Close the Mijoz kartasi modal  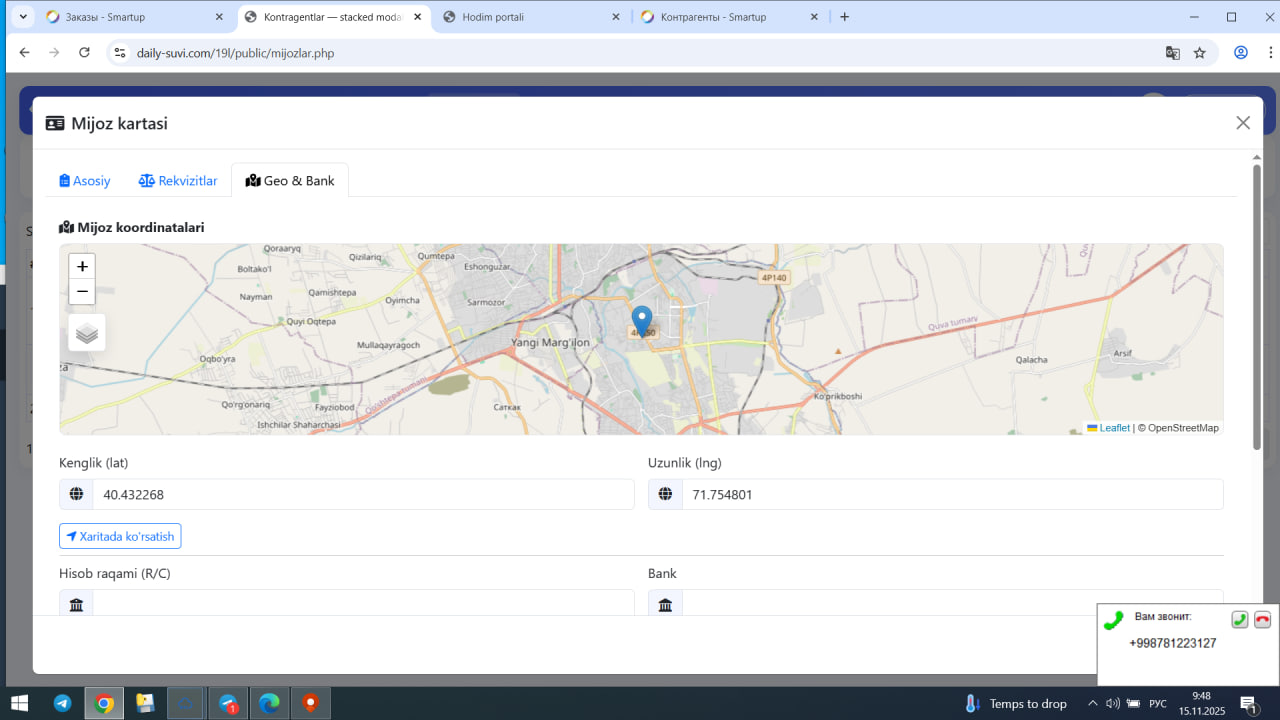click(1243, 123)
